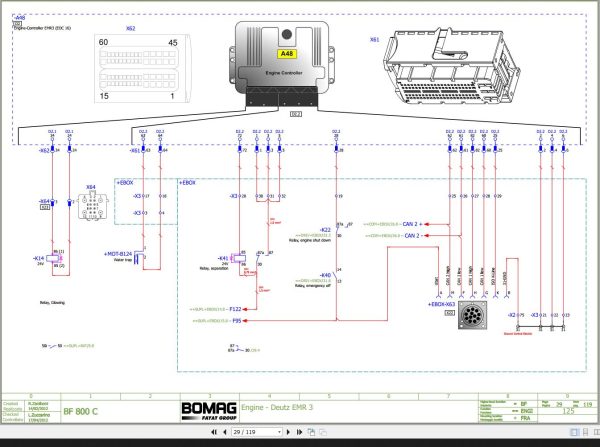Click the -K41 separation relay label
This screenshot has width=600, height=447.
tap(223, 258)
